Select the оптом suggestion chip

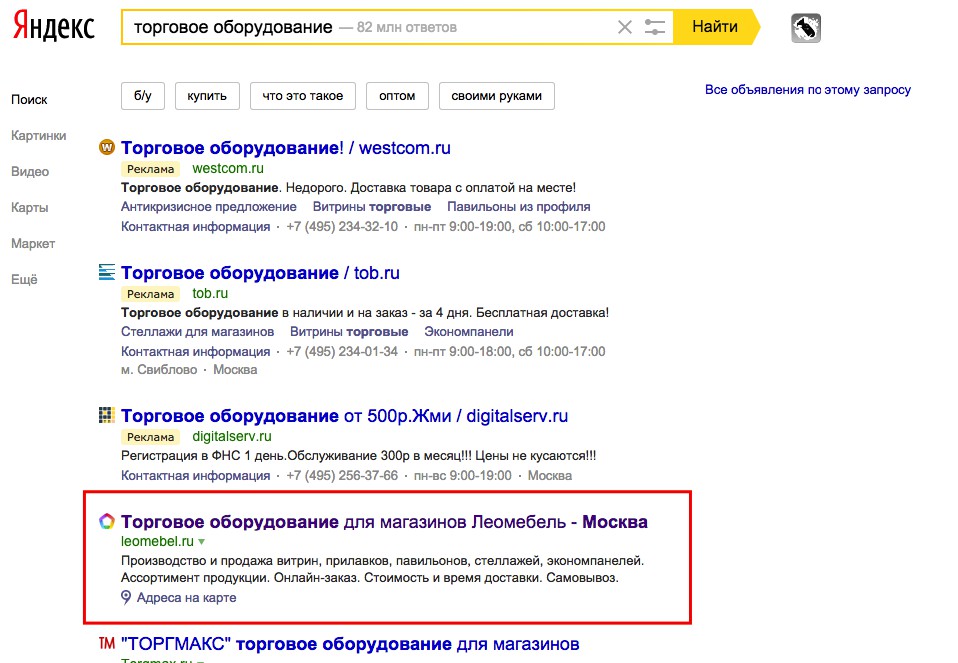click(397, 96)
